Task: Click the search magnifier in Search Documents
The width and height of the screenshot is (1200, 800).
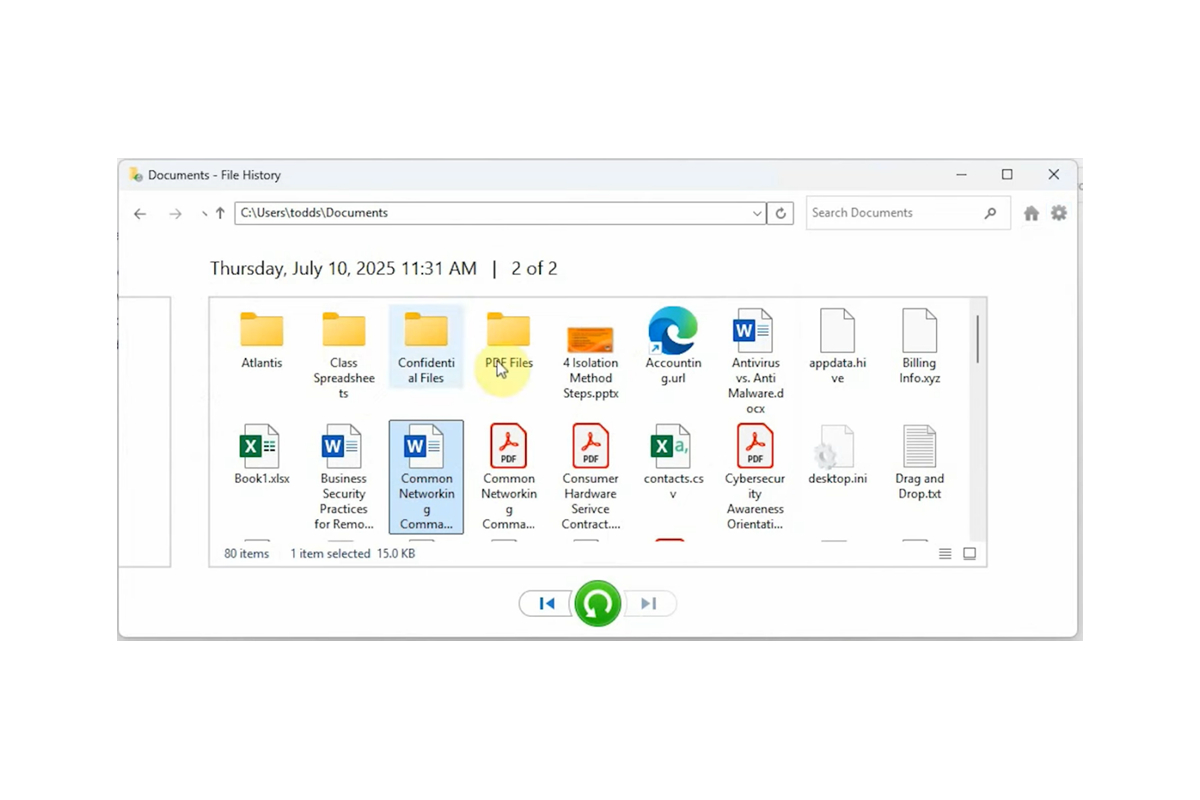Action: 990,213
